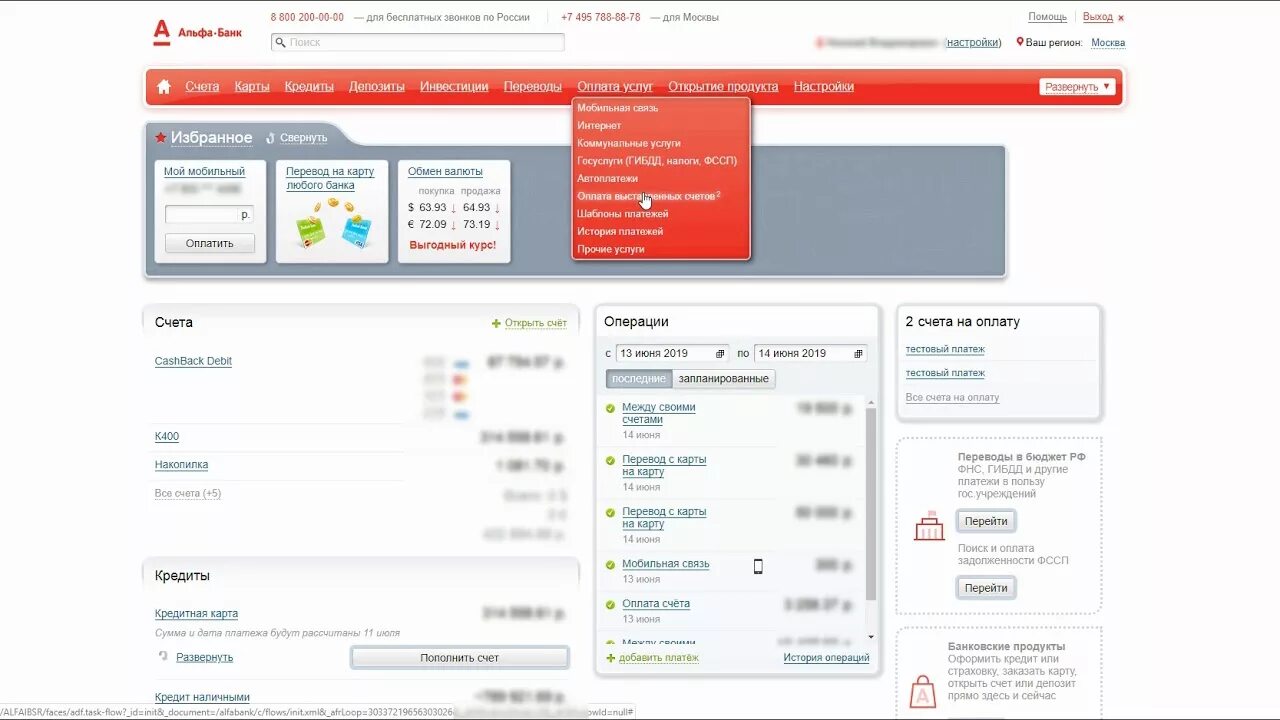Viewport: 1280px width, 720px height.
Task: Choose Интернет from the dropdown menu
Action: point(599,126)
